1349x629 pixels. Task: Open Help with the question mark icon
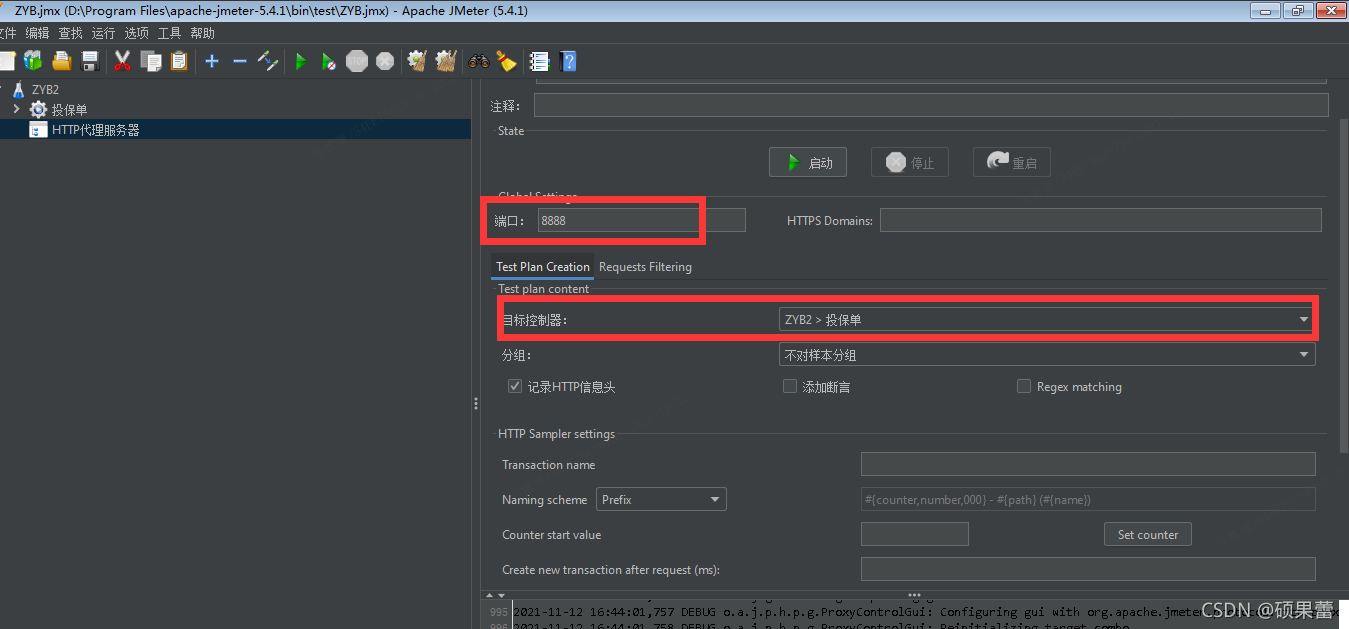568,61
